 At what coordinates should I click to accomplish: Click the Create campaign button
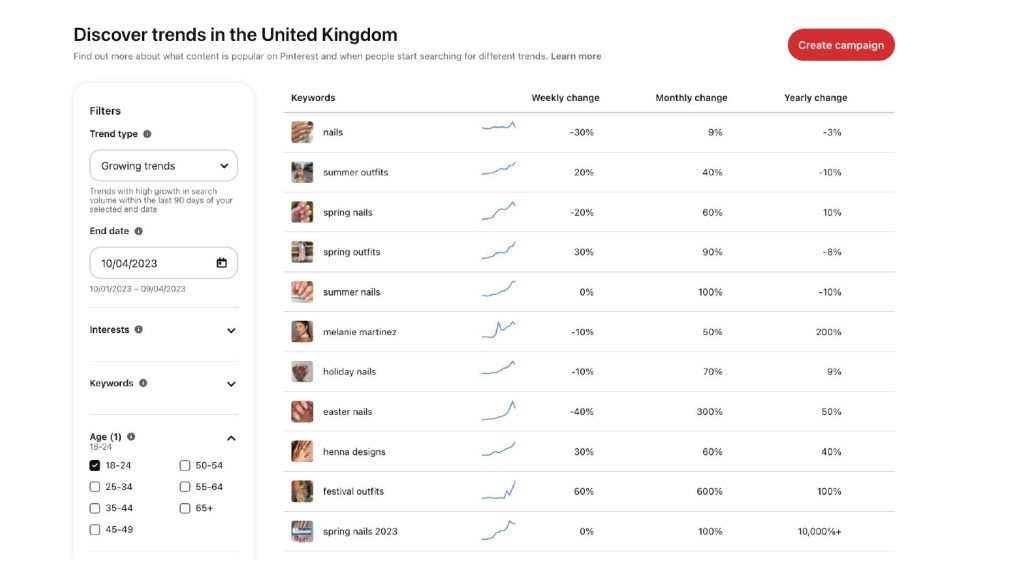point(841,45)
